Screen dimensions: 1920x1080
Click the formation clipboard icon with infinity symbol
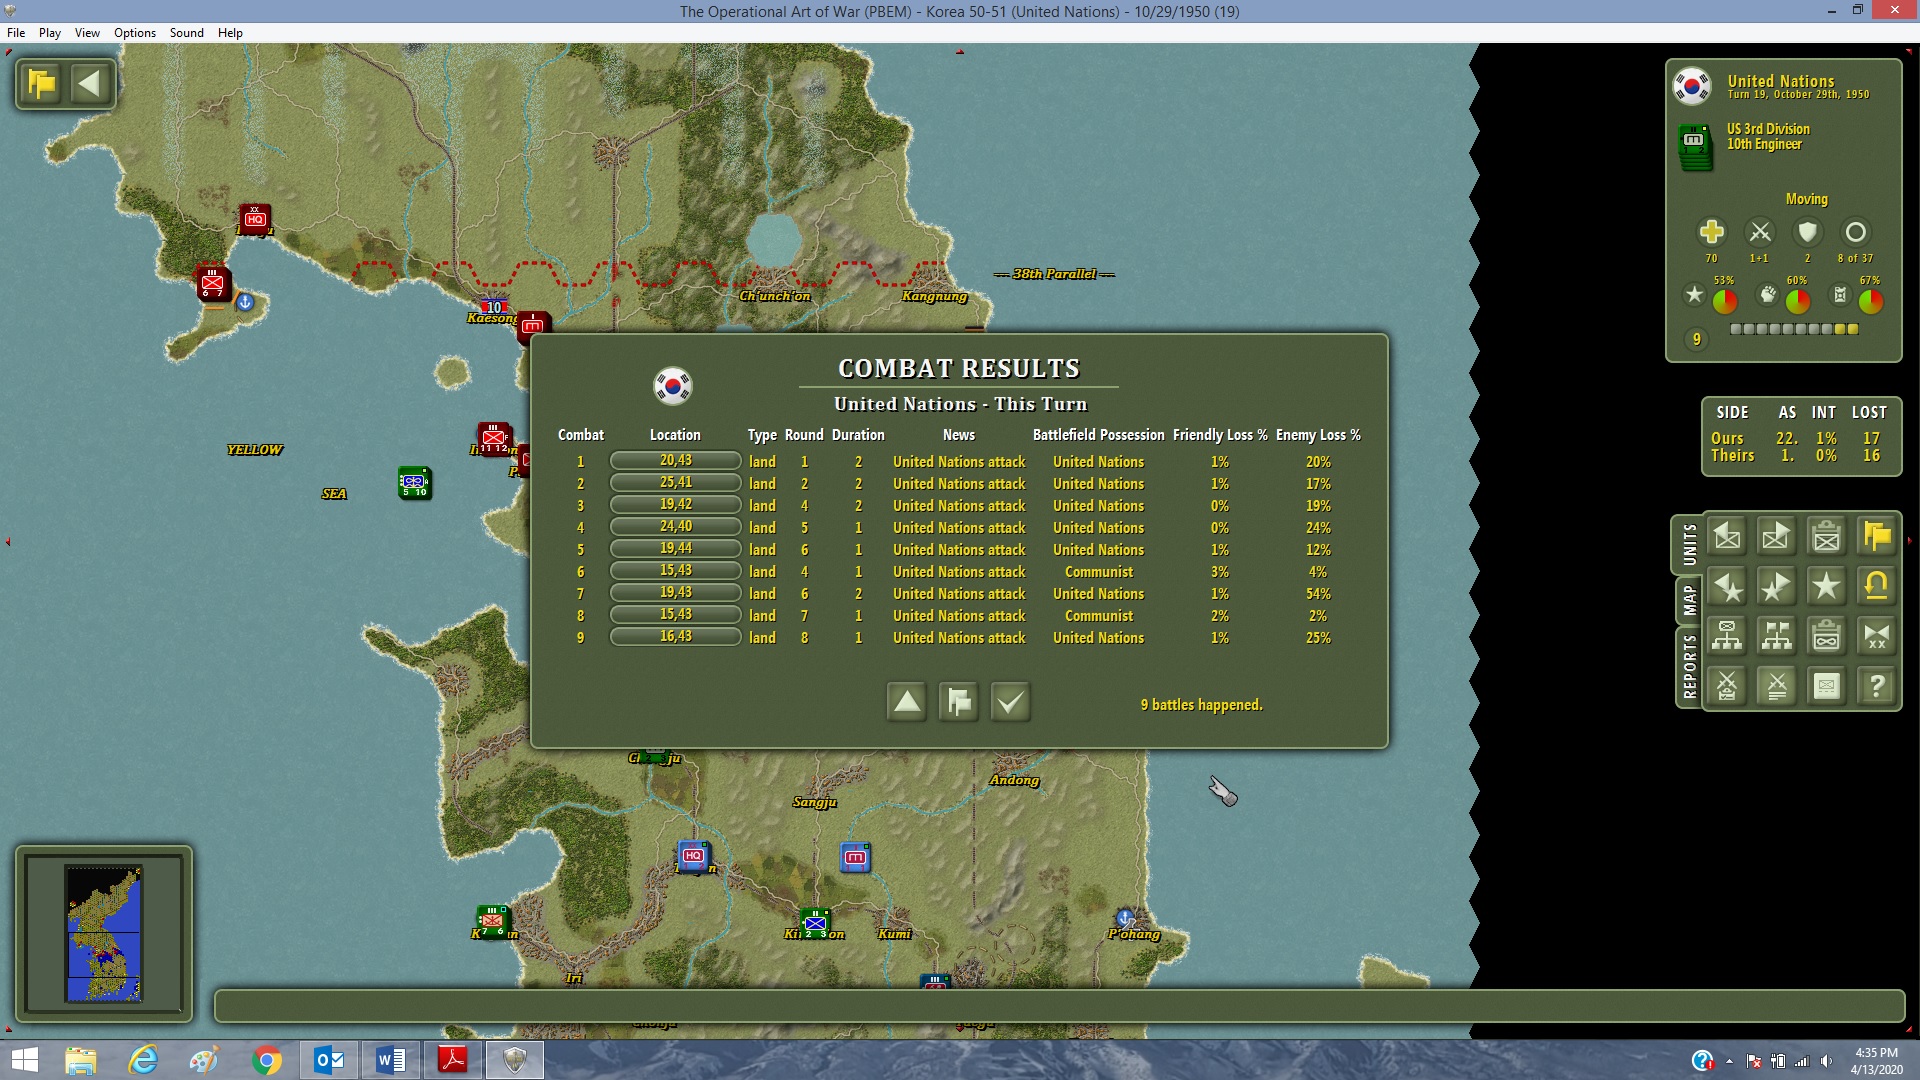1827,636
